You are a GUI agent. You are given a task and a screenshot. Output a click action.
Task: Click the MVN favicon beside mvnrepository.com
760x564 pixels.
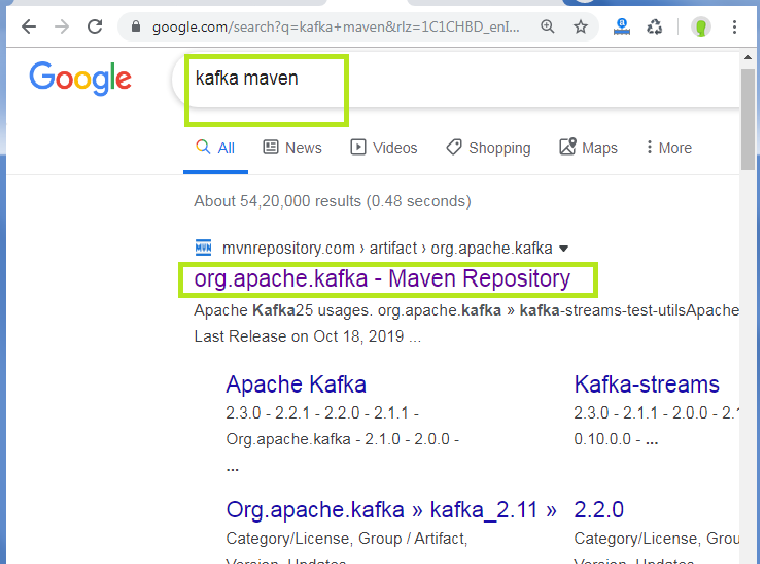coord(203,248)
